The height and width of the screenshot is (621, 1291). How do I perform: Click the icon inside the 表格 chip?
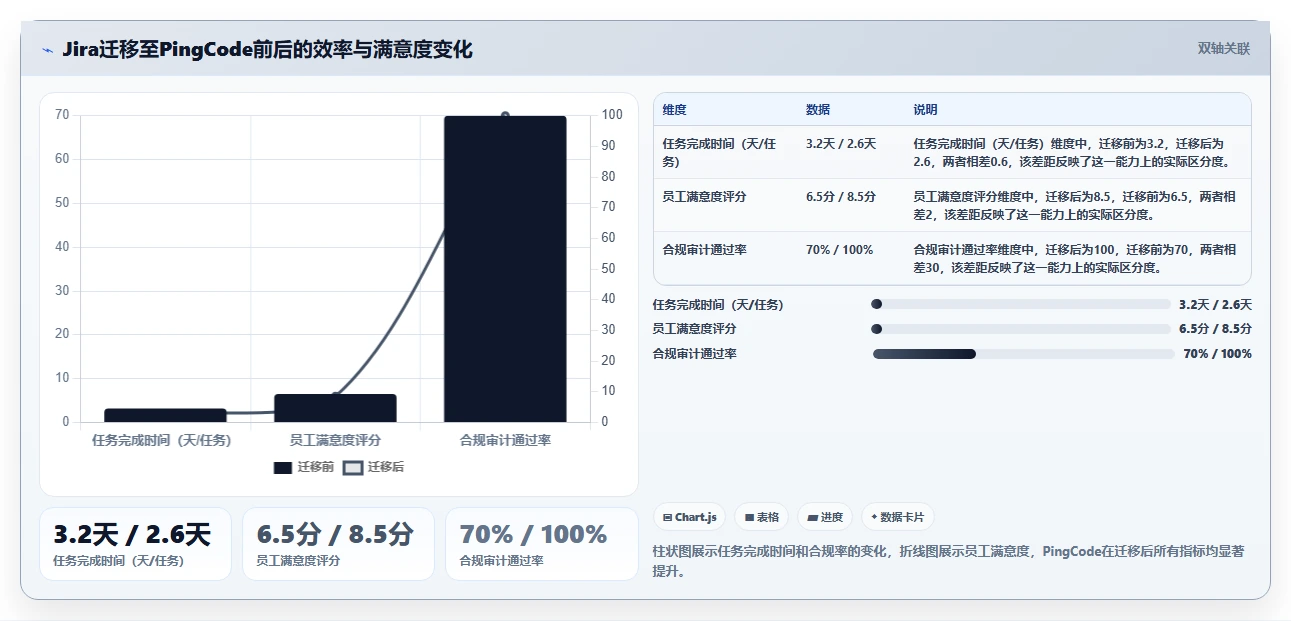coord(749,518)
